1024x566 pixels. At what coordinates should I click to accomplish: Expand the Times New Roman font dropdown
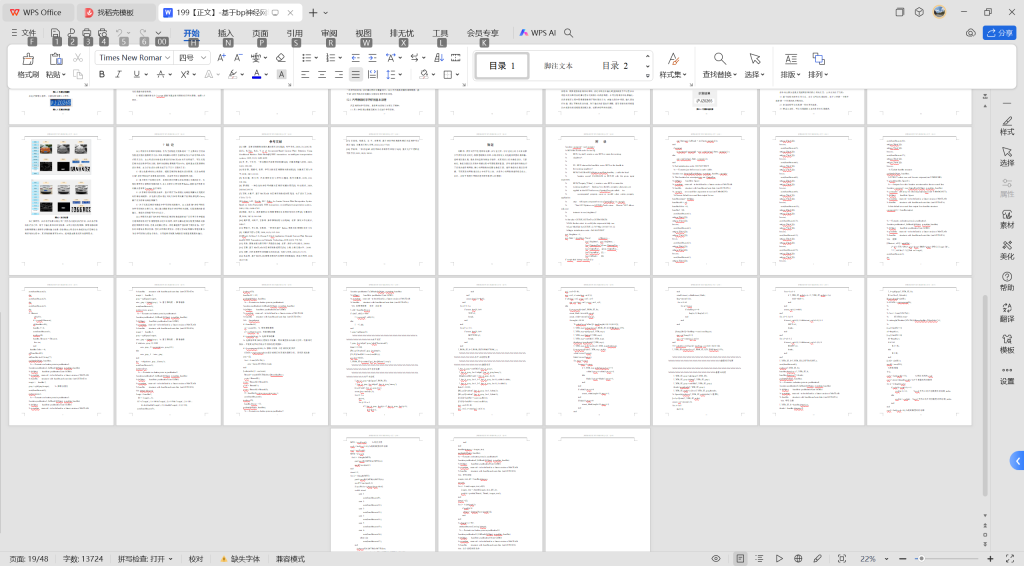[167, 58]
